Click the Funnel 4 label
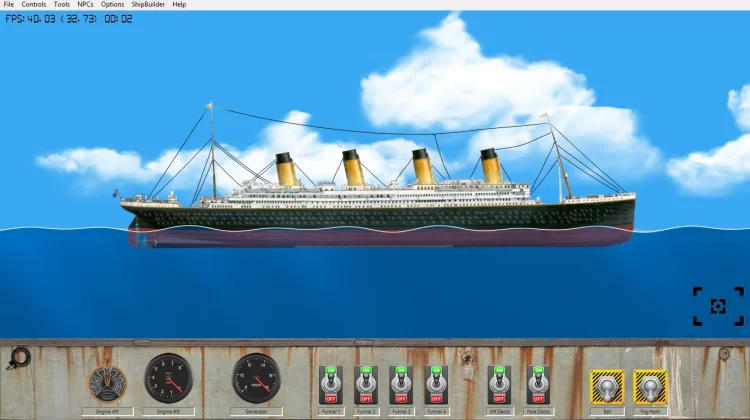This screenshot has width=750, height=420. pos(436,411)
